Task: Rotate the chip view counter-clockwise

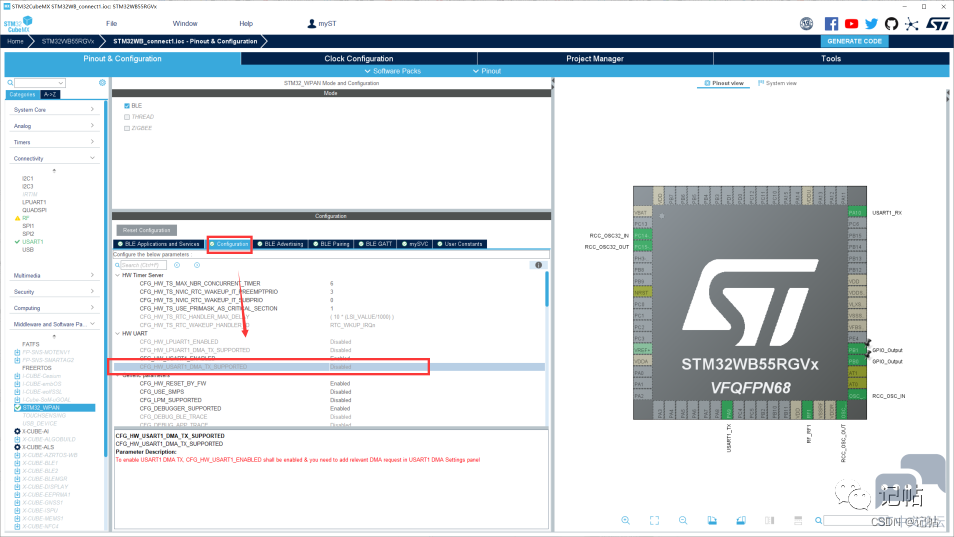Action: point(741,520)
